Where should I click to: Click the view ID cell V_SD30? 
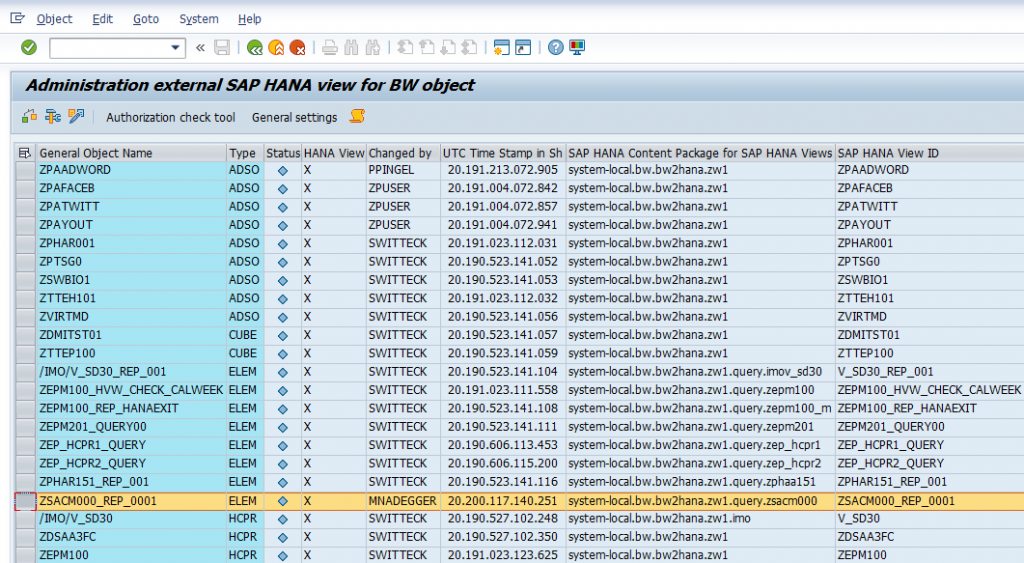(930, 519)
